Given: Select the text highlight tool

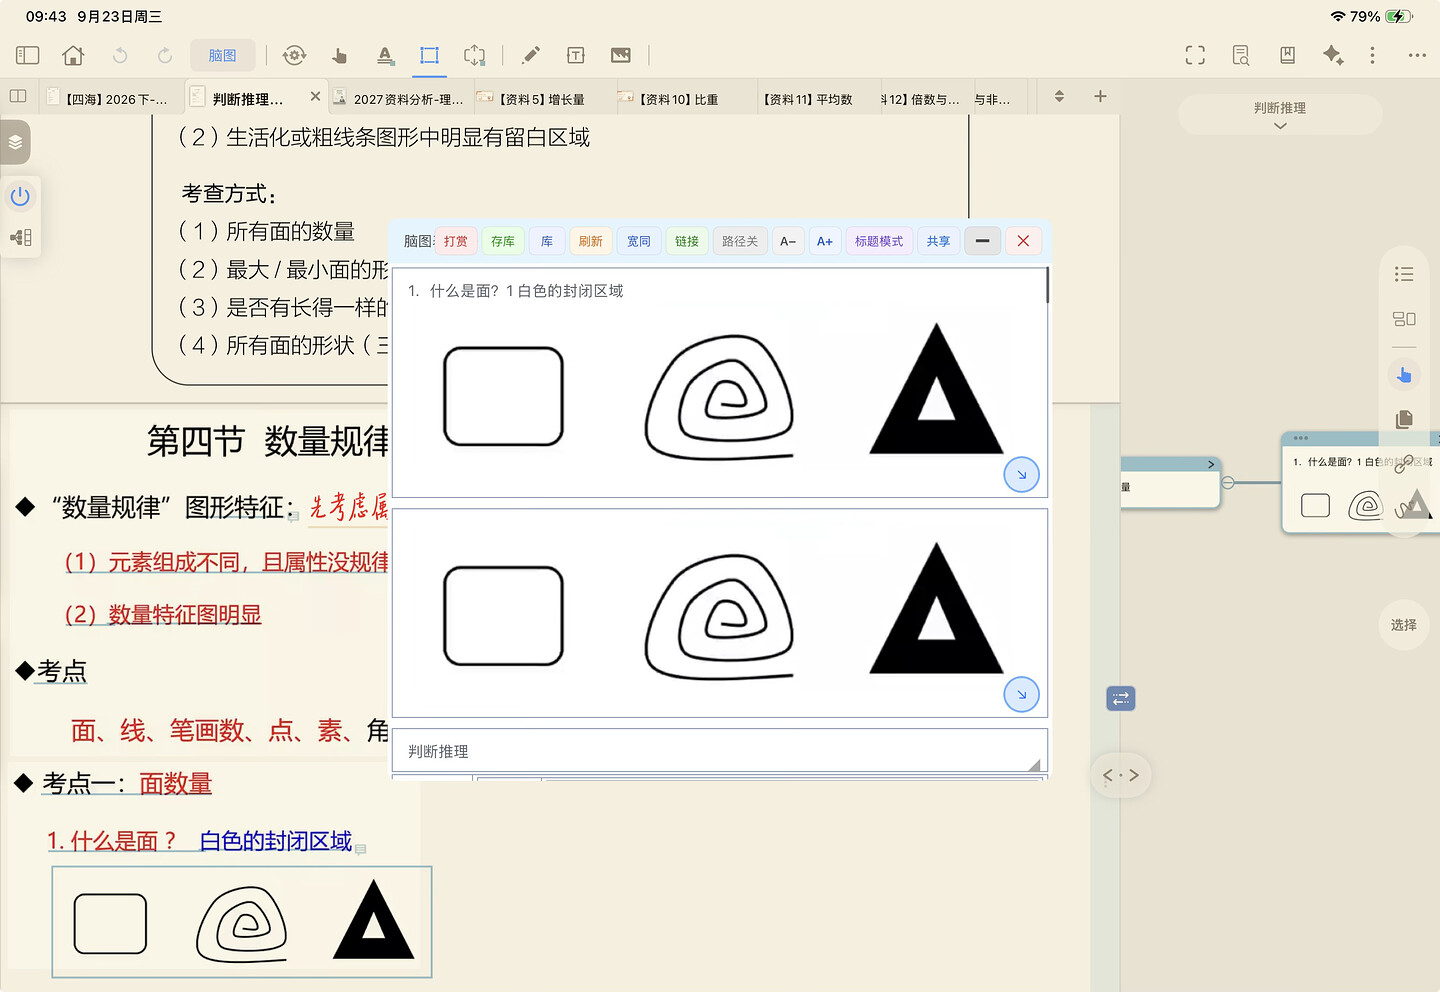Looking at the screenshot, I should pos(385,55).
